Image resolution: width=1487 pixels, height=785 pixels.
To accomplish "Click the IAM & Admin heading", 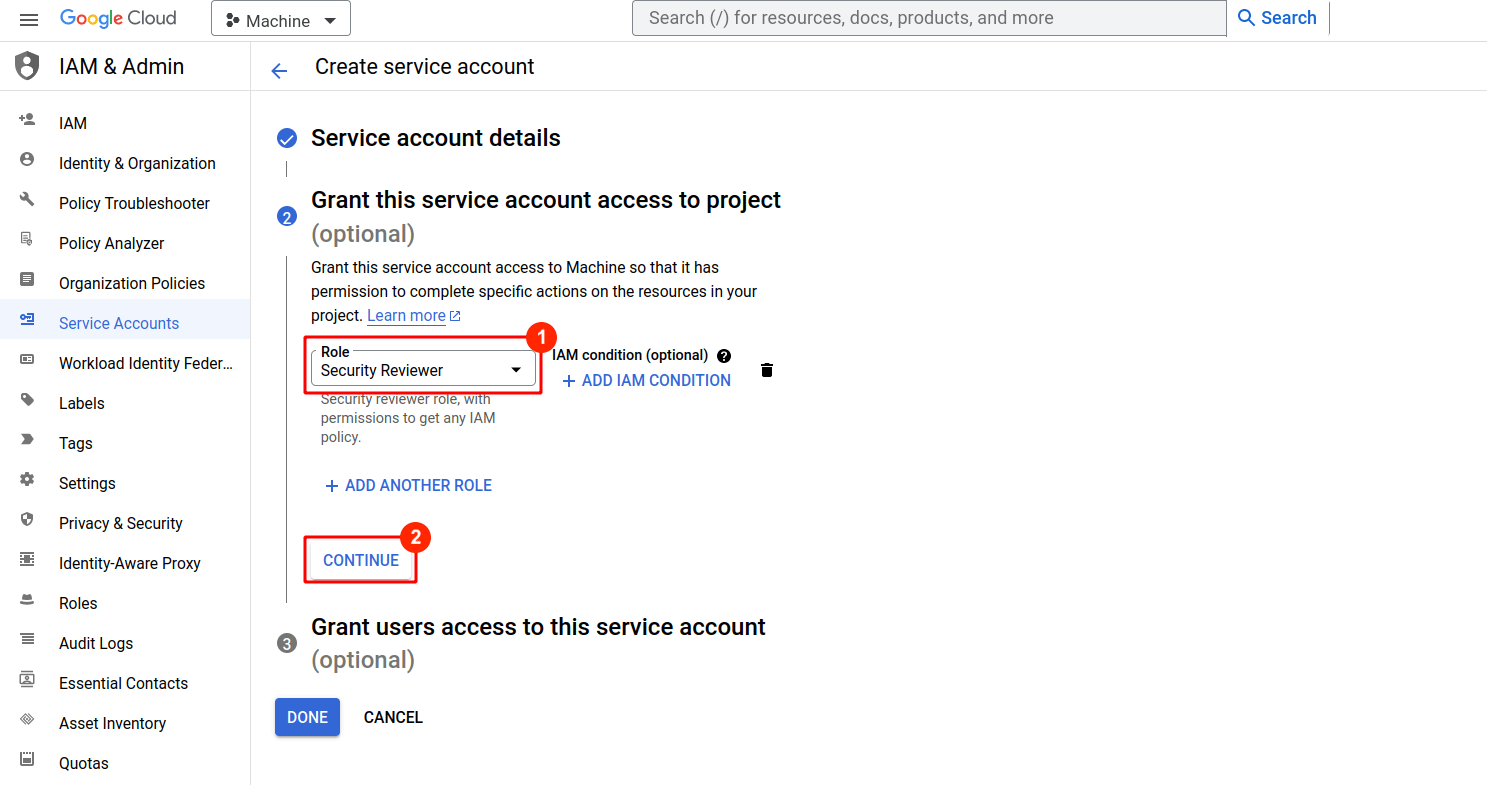I will pyautogui.click(x=122, y=66).
